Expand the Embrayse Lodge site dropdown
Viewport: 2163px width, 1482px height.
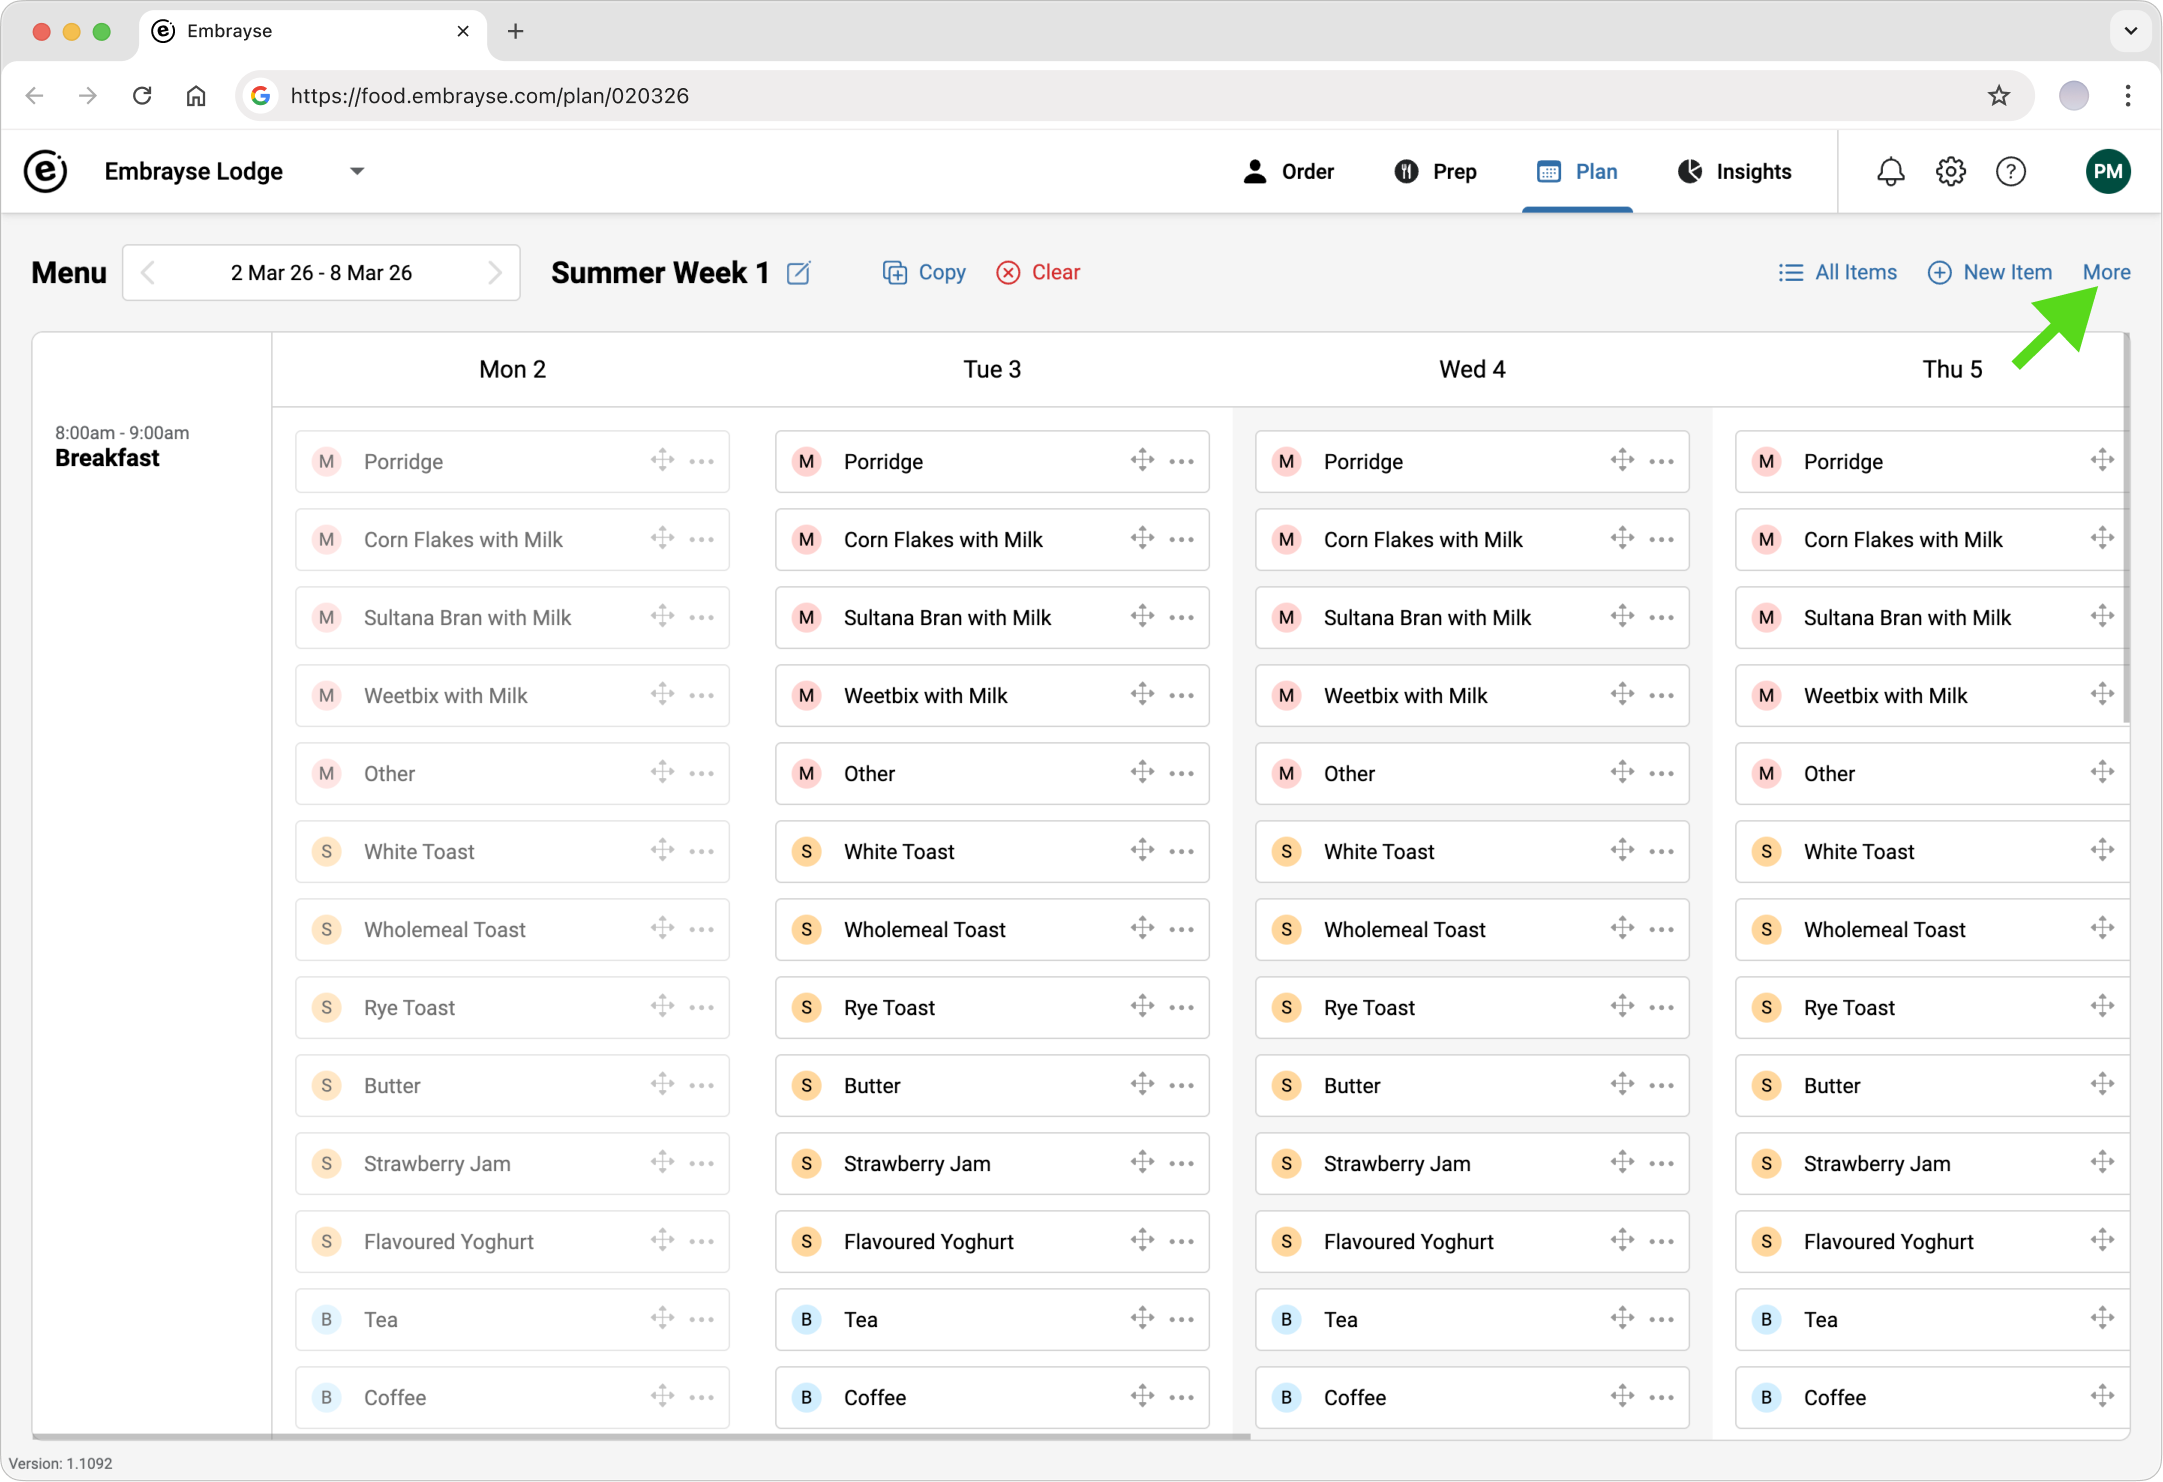[357, 172]
